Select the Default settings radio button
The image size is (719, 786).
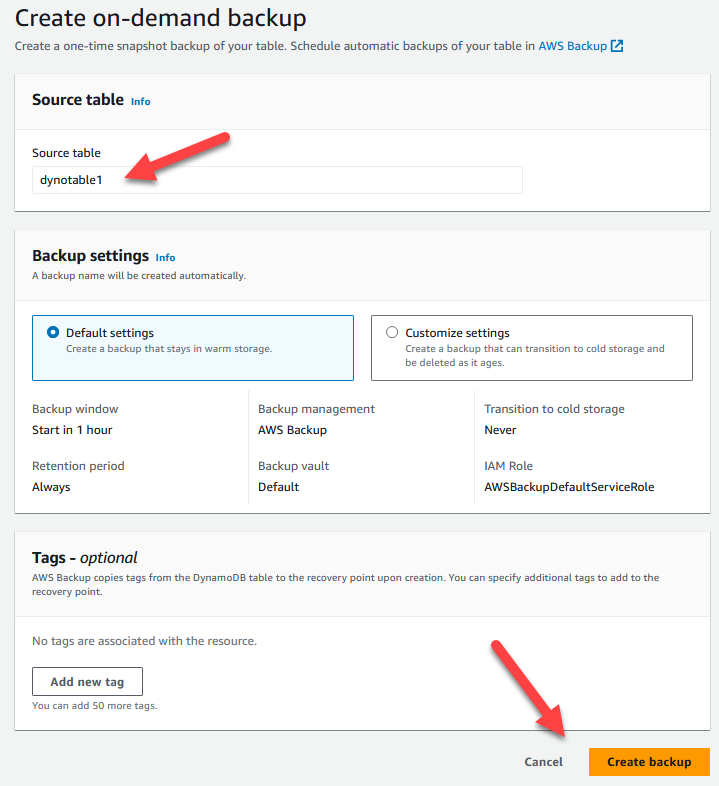pyautogui.click(x=53, y=332)
